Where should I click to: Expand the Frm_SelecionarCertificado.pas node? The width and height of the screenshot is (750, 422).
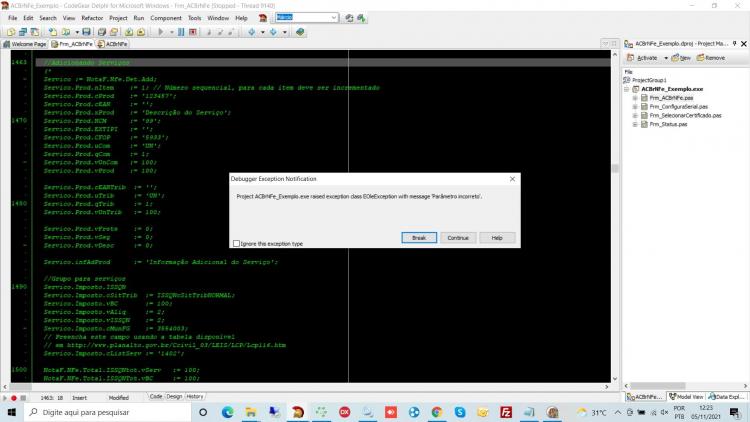[x=635, y=115]
